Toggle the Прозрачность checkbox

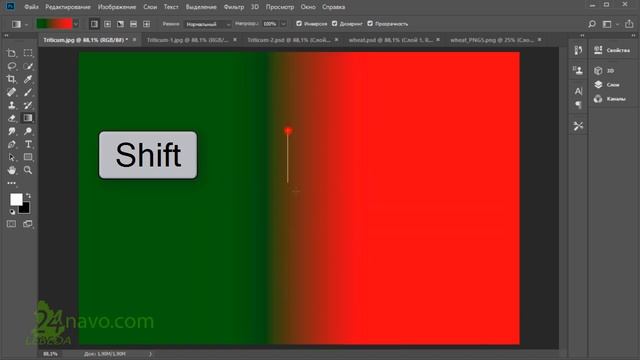(x=370, y=24)
